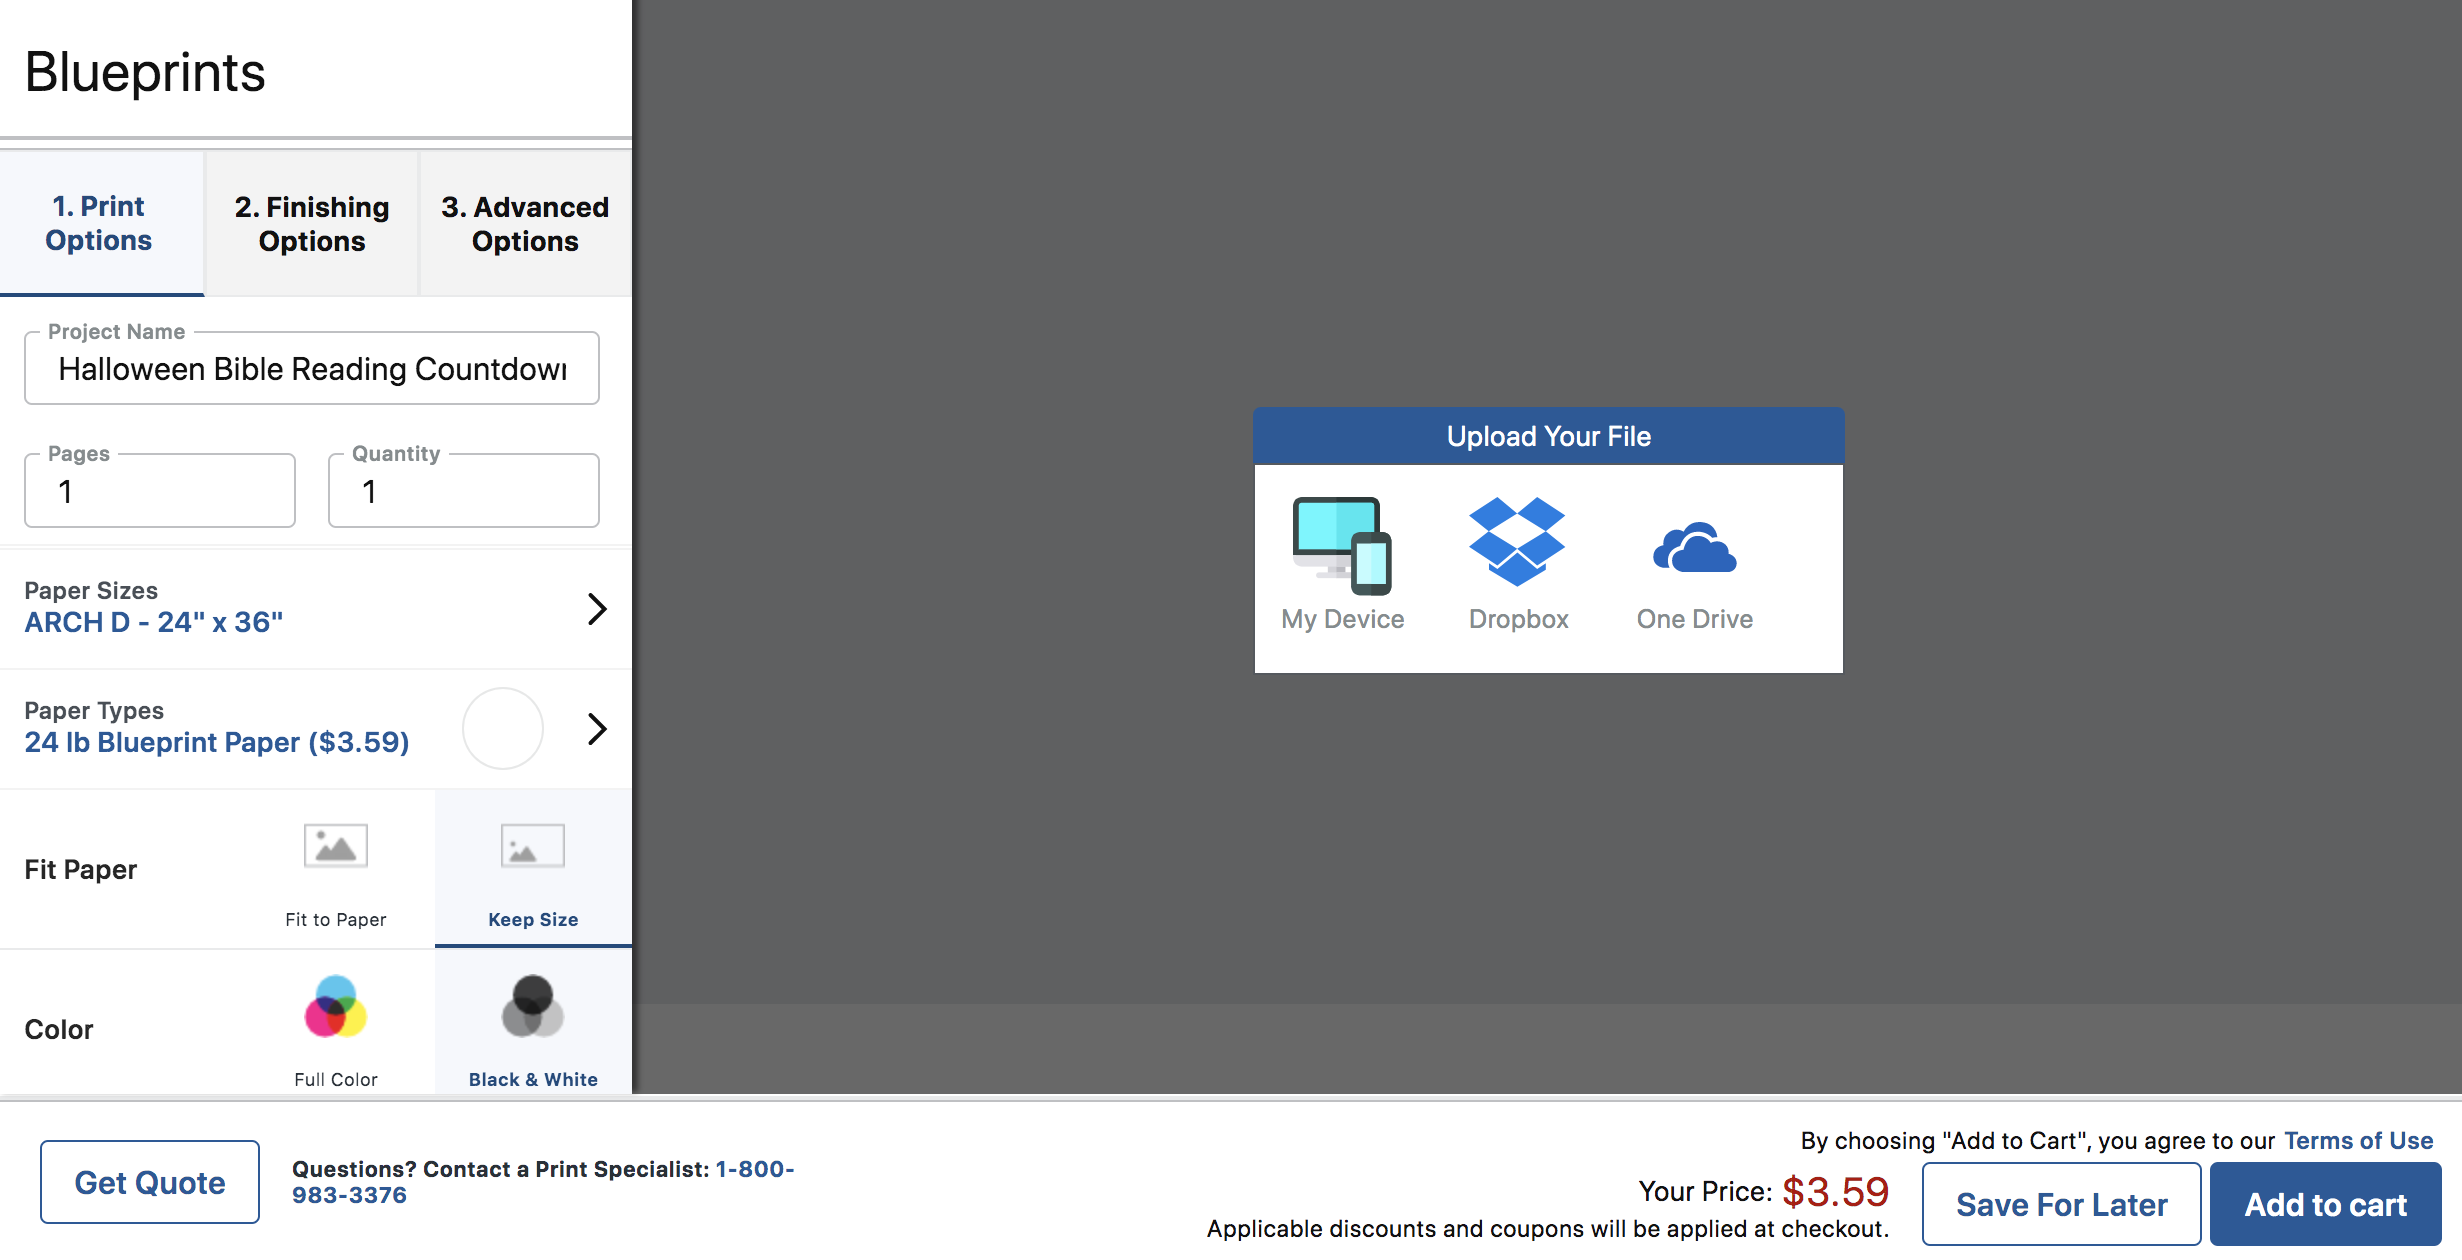
Task: Select the Keep Size option label
Action: [532, 919]
